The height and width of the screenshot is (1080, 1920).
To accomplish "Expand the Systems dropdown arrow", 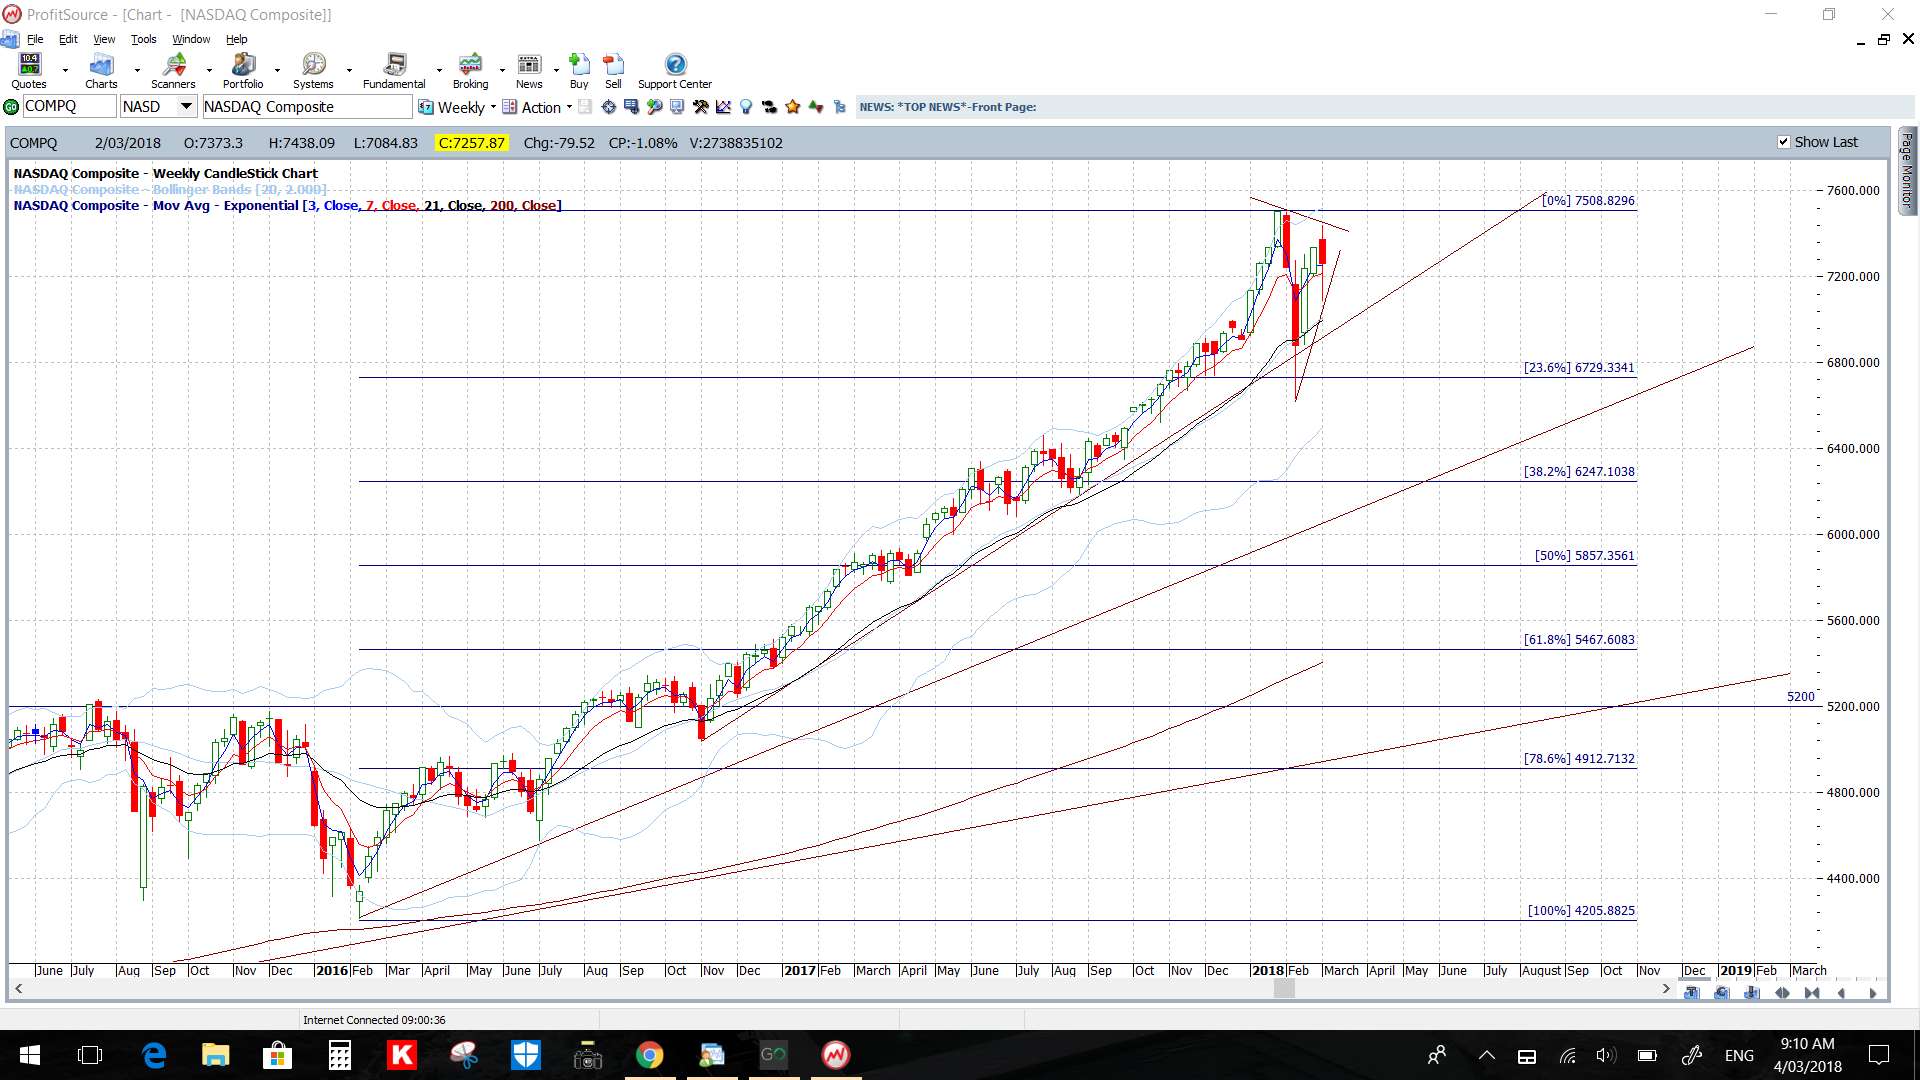I will point(349,71).
